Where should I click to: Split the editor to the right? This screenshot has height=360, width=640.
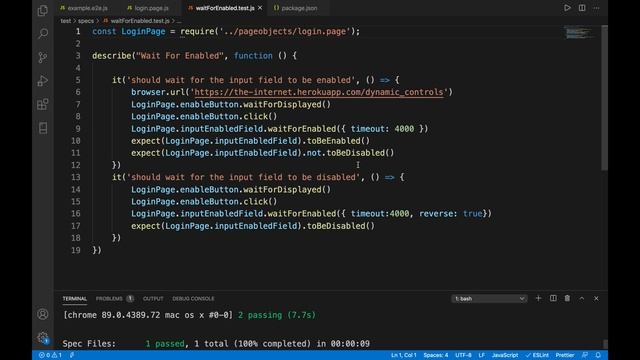click(x=582, y=8)
